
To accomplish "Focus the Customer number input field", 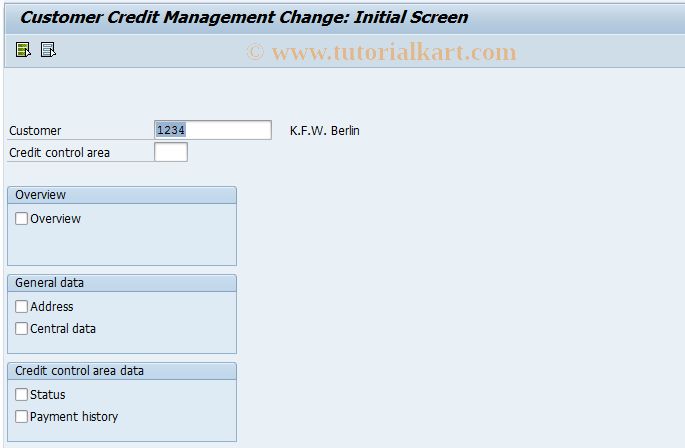I will pos(213,130).
